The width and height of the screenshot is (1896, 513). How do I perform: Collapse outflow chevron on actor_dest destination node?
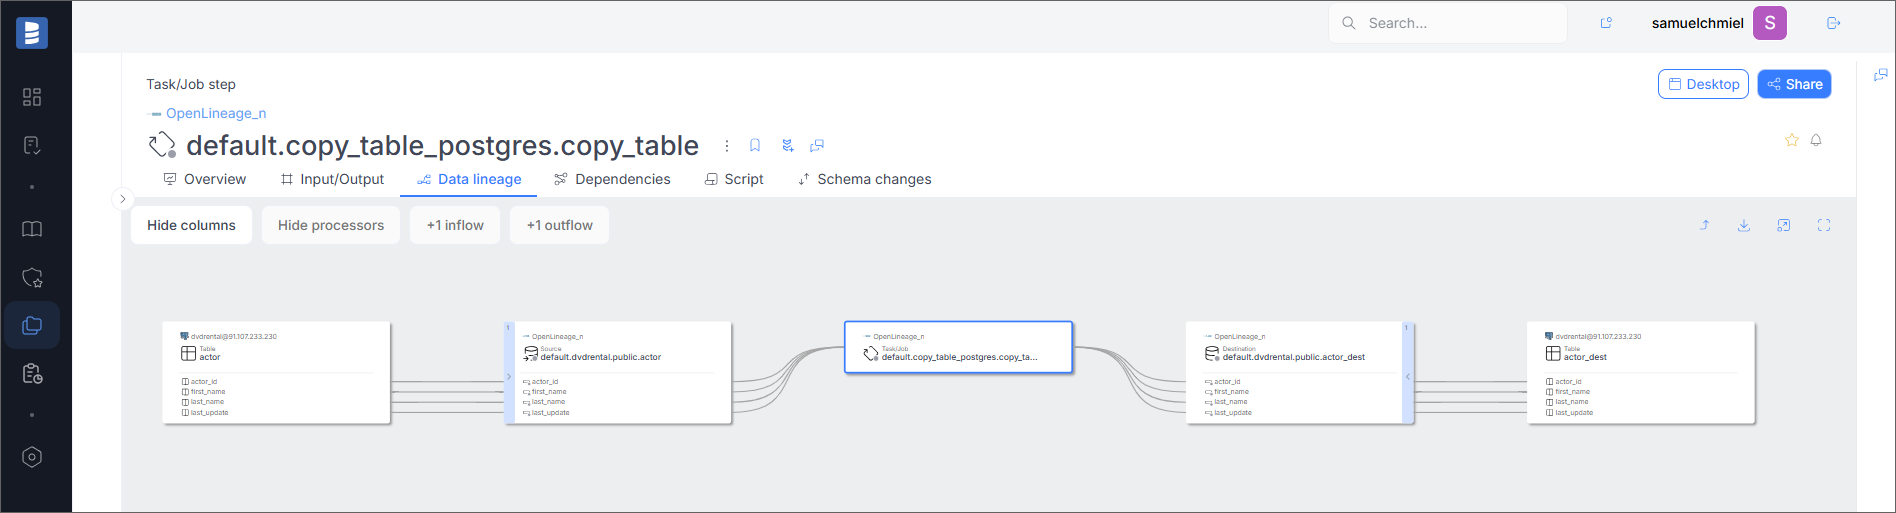click(x=1407, y=377)
